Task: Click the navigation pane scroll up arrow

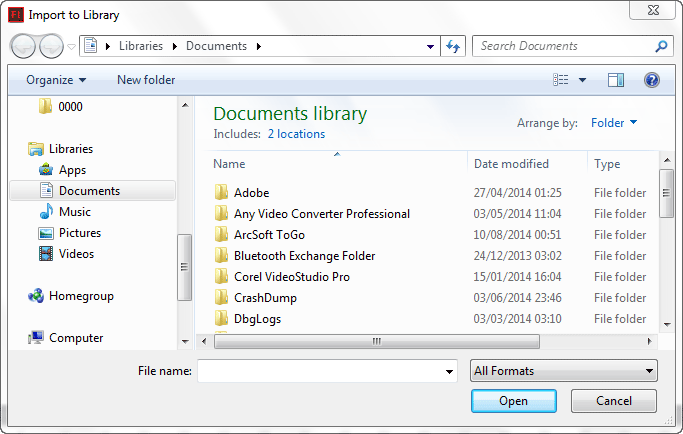Action: [185, 105]
